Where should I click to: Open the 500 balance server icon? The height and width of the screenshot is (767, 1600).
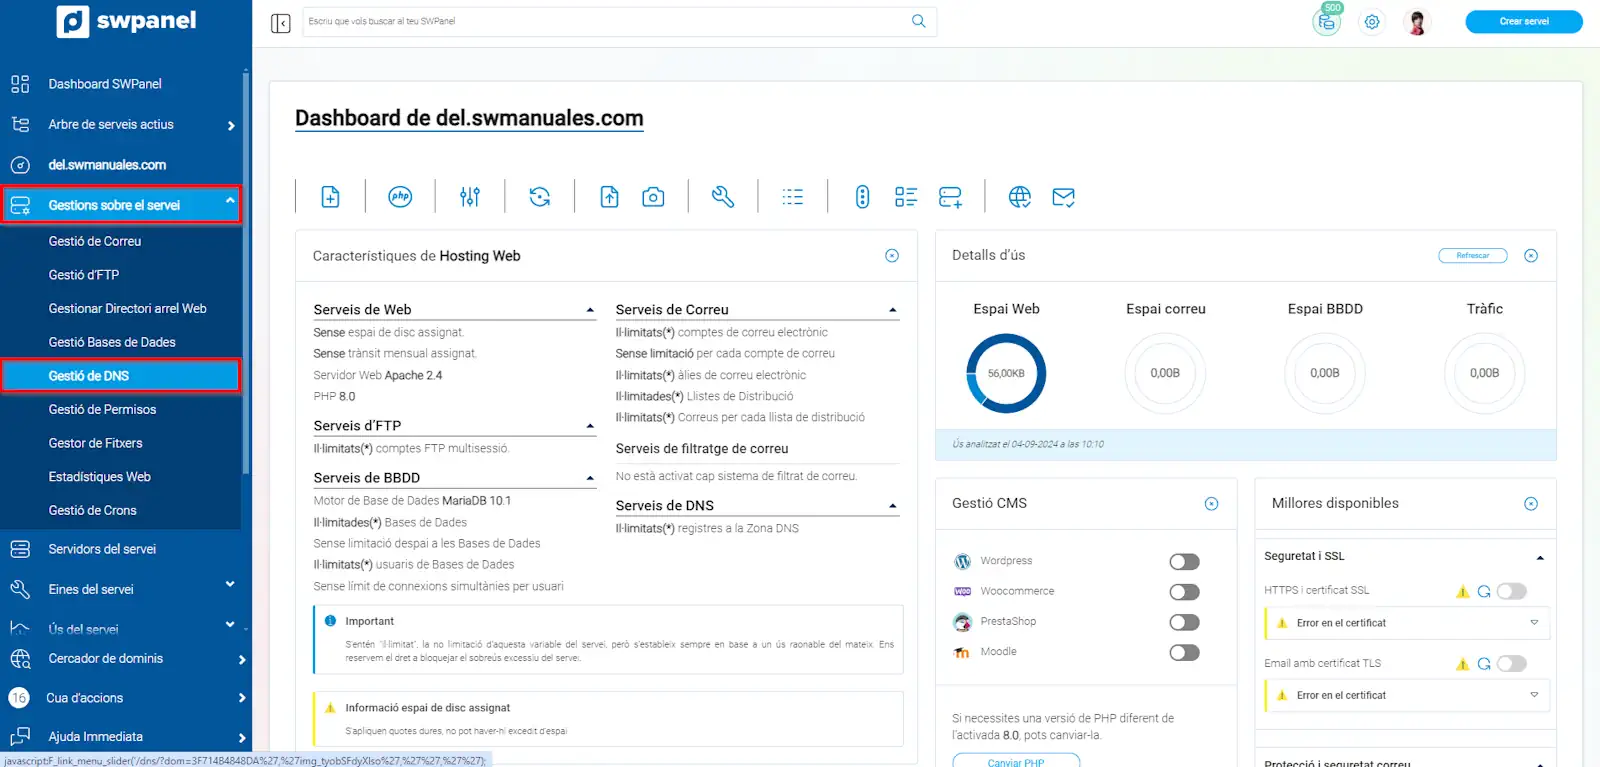1327,21
